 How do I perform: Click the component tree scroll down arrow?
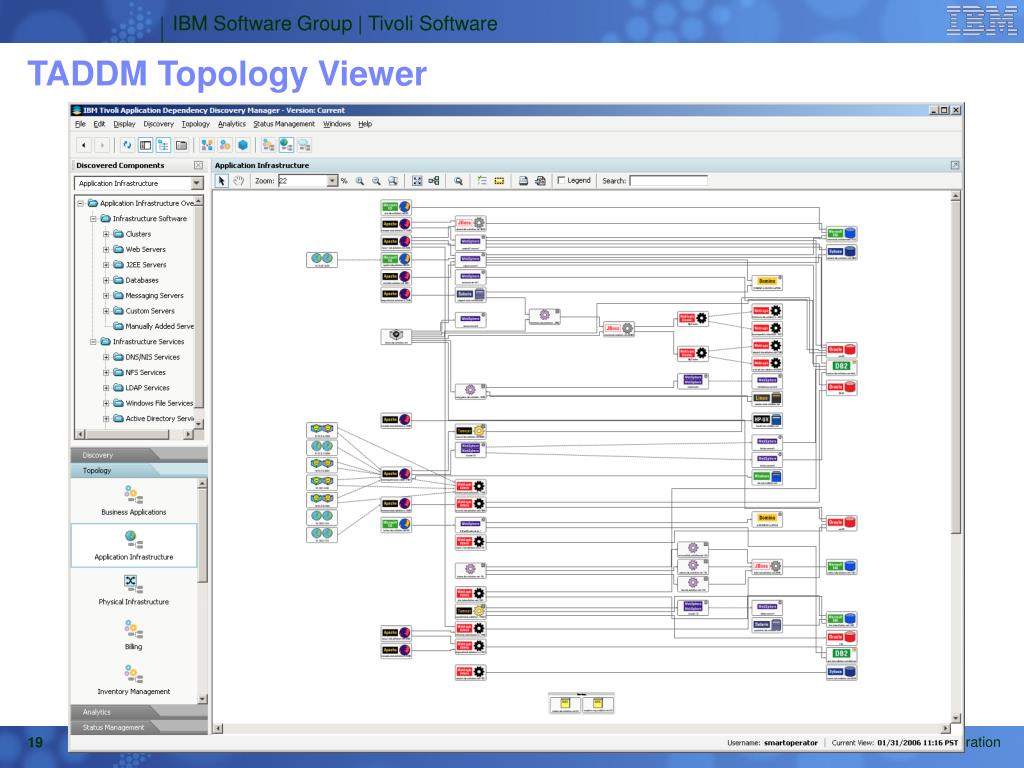[x=199, y=423]
